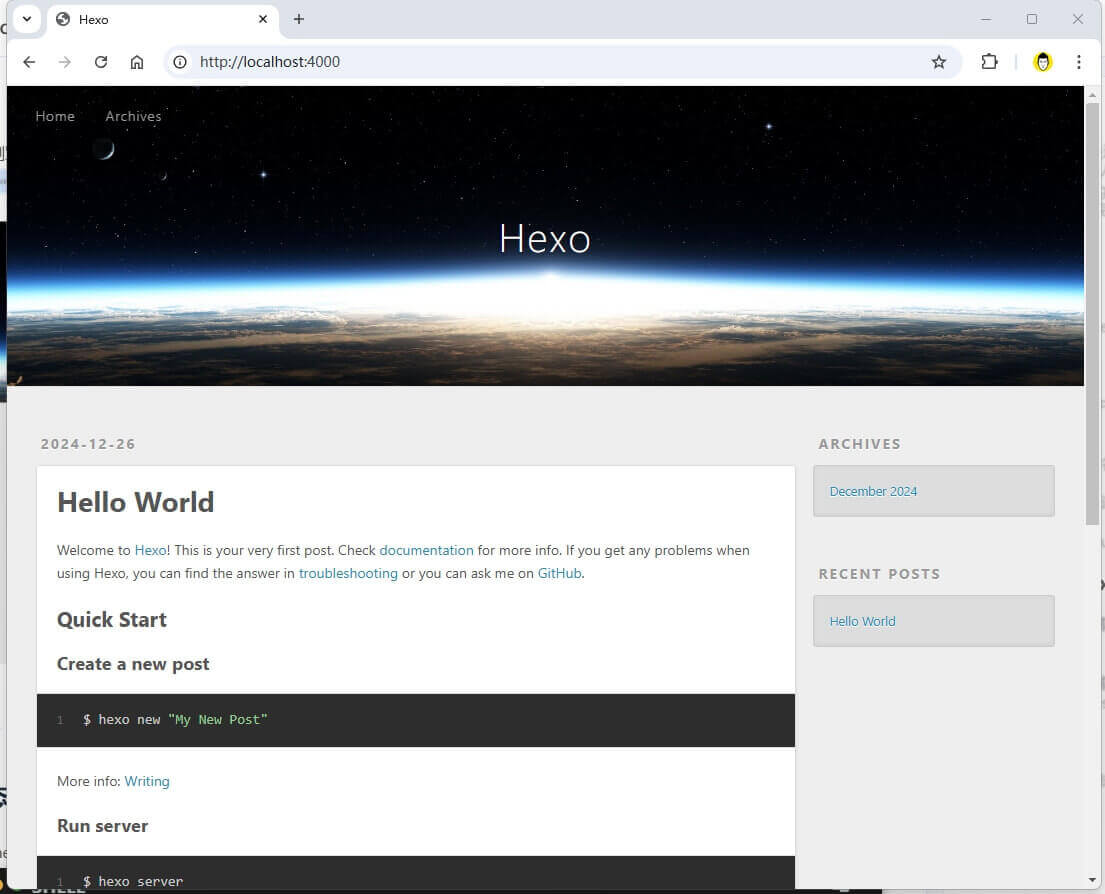
Task: View site information icon in address bar
Action: (180, 62)
